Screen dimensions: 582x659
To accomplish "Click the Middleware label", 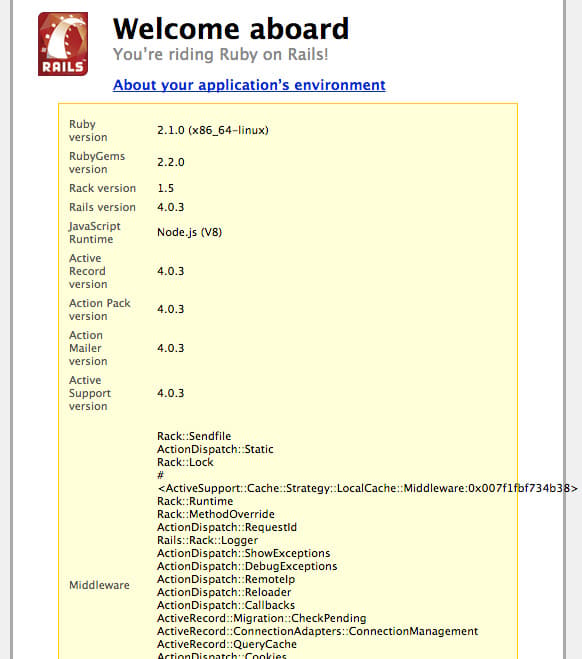I will 99,585.
